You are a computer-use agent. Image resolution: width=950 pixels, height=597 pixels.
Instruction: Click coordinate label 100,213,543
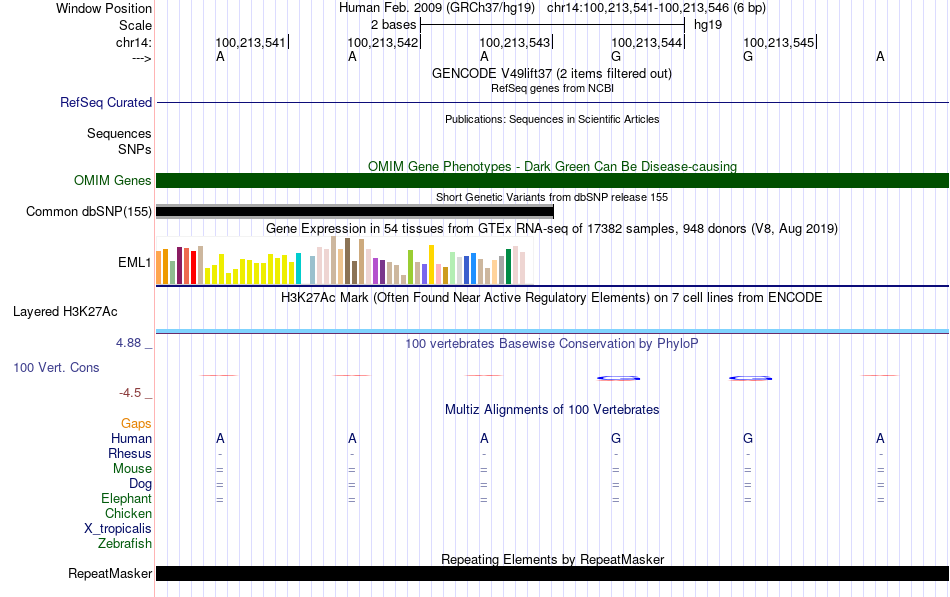[514, 42]
